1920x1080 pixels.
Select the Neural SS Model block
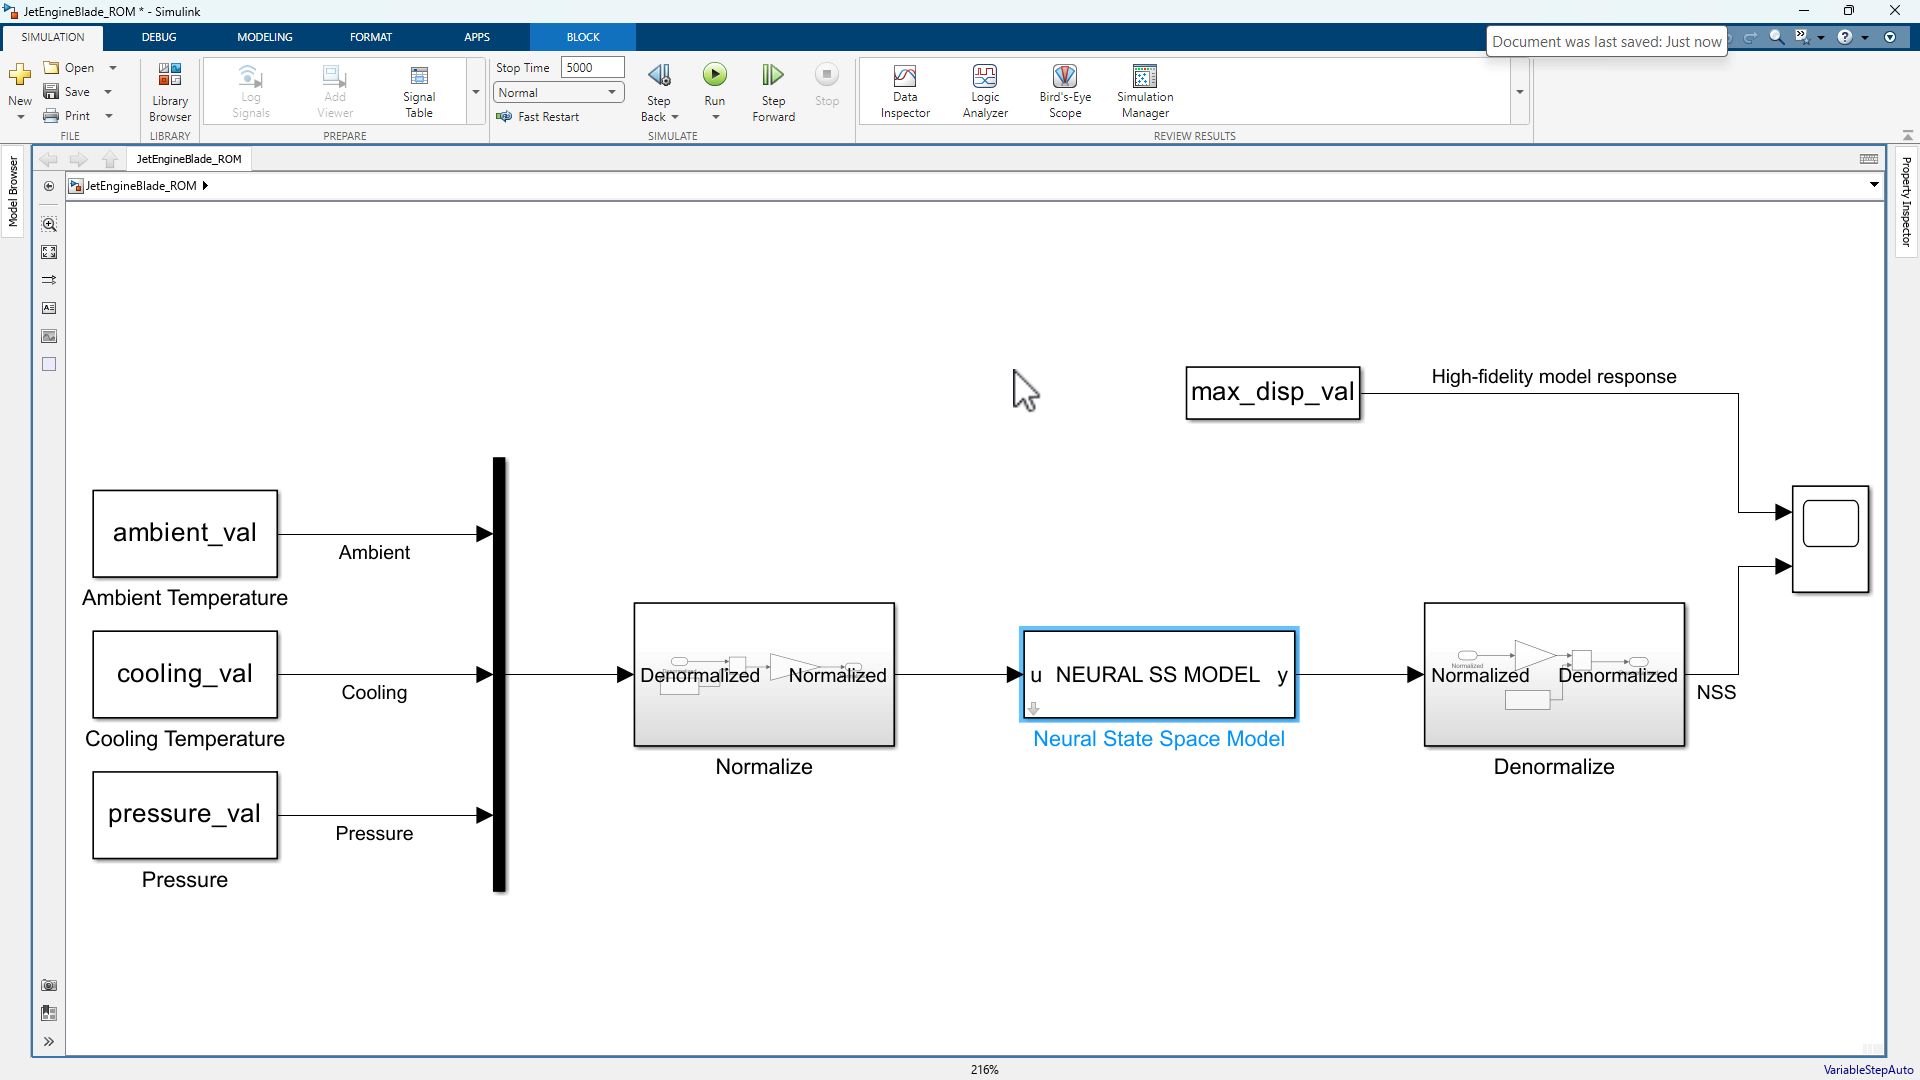[1159, 674]
